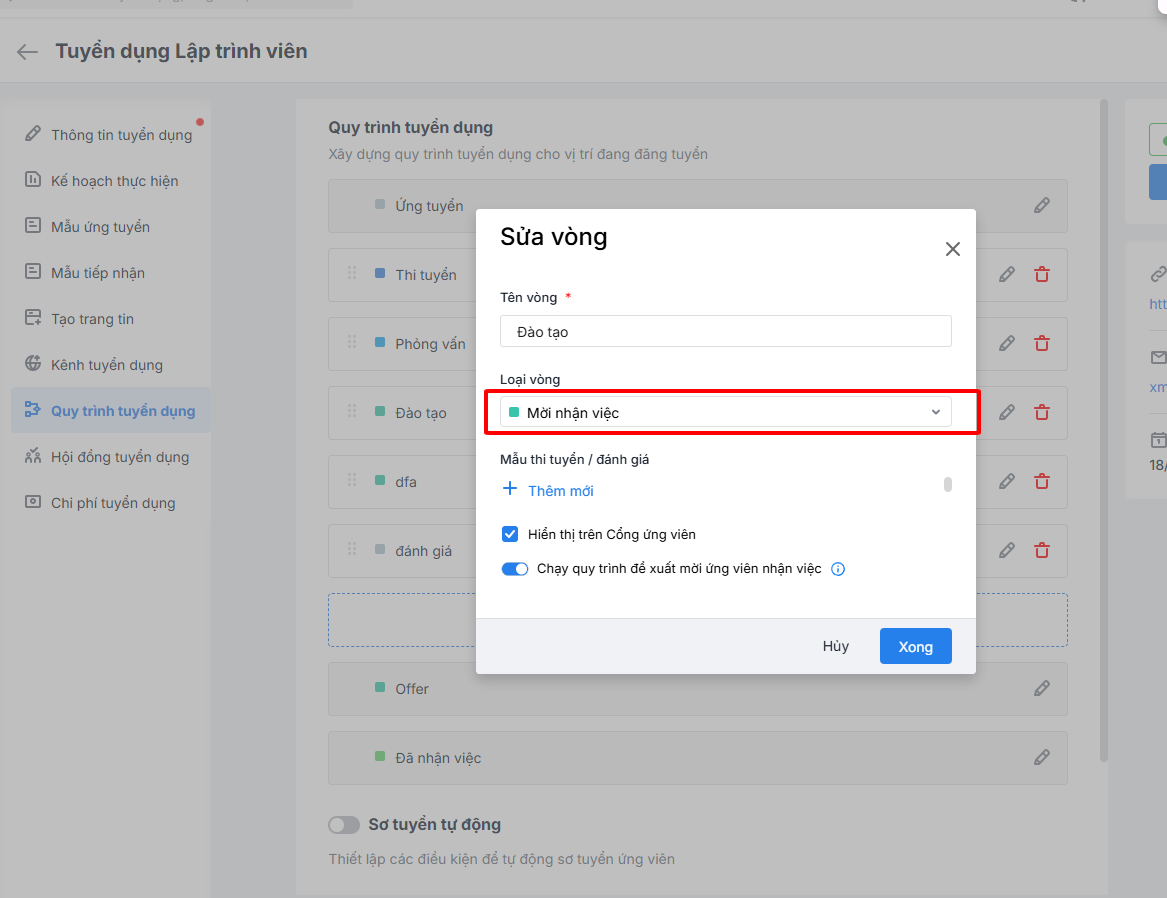
Task: Click the trash icon on đánh giá row
Action: coord(1042,550)
